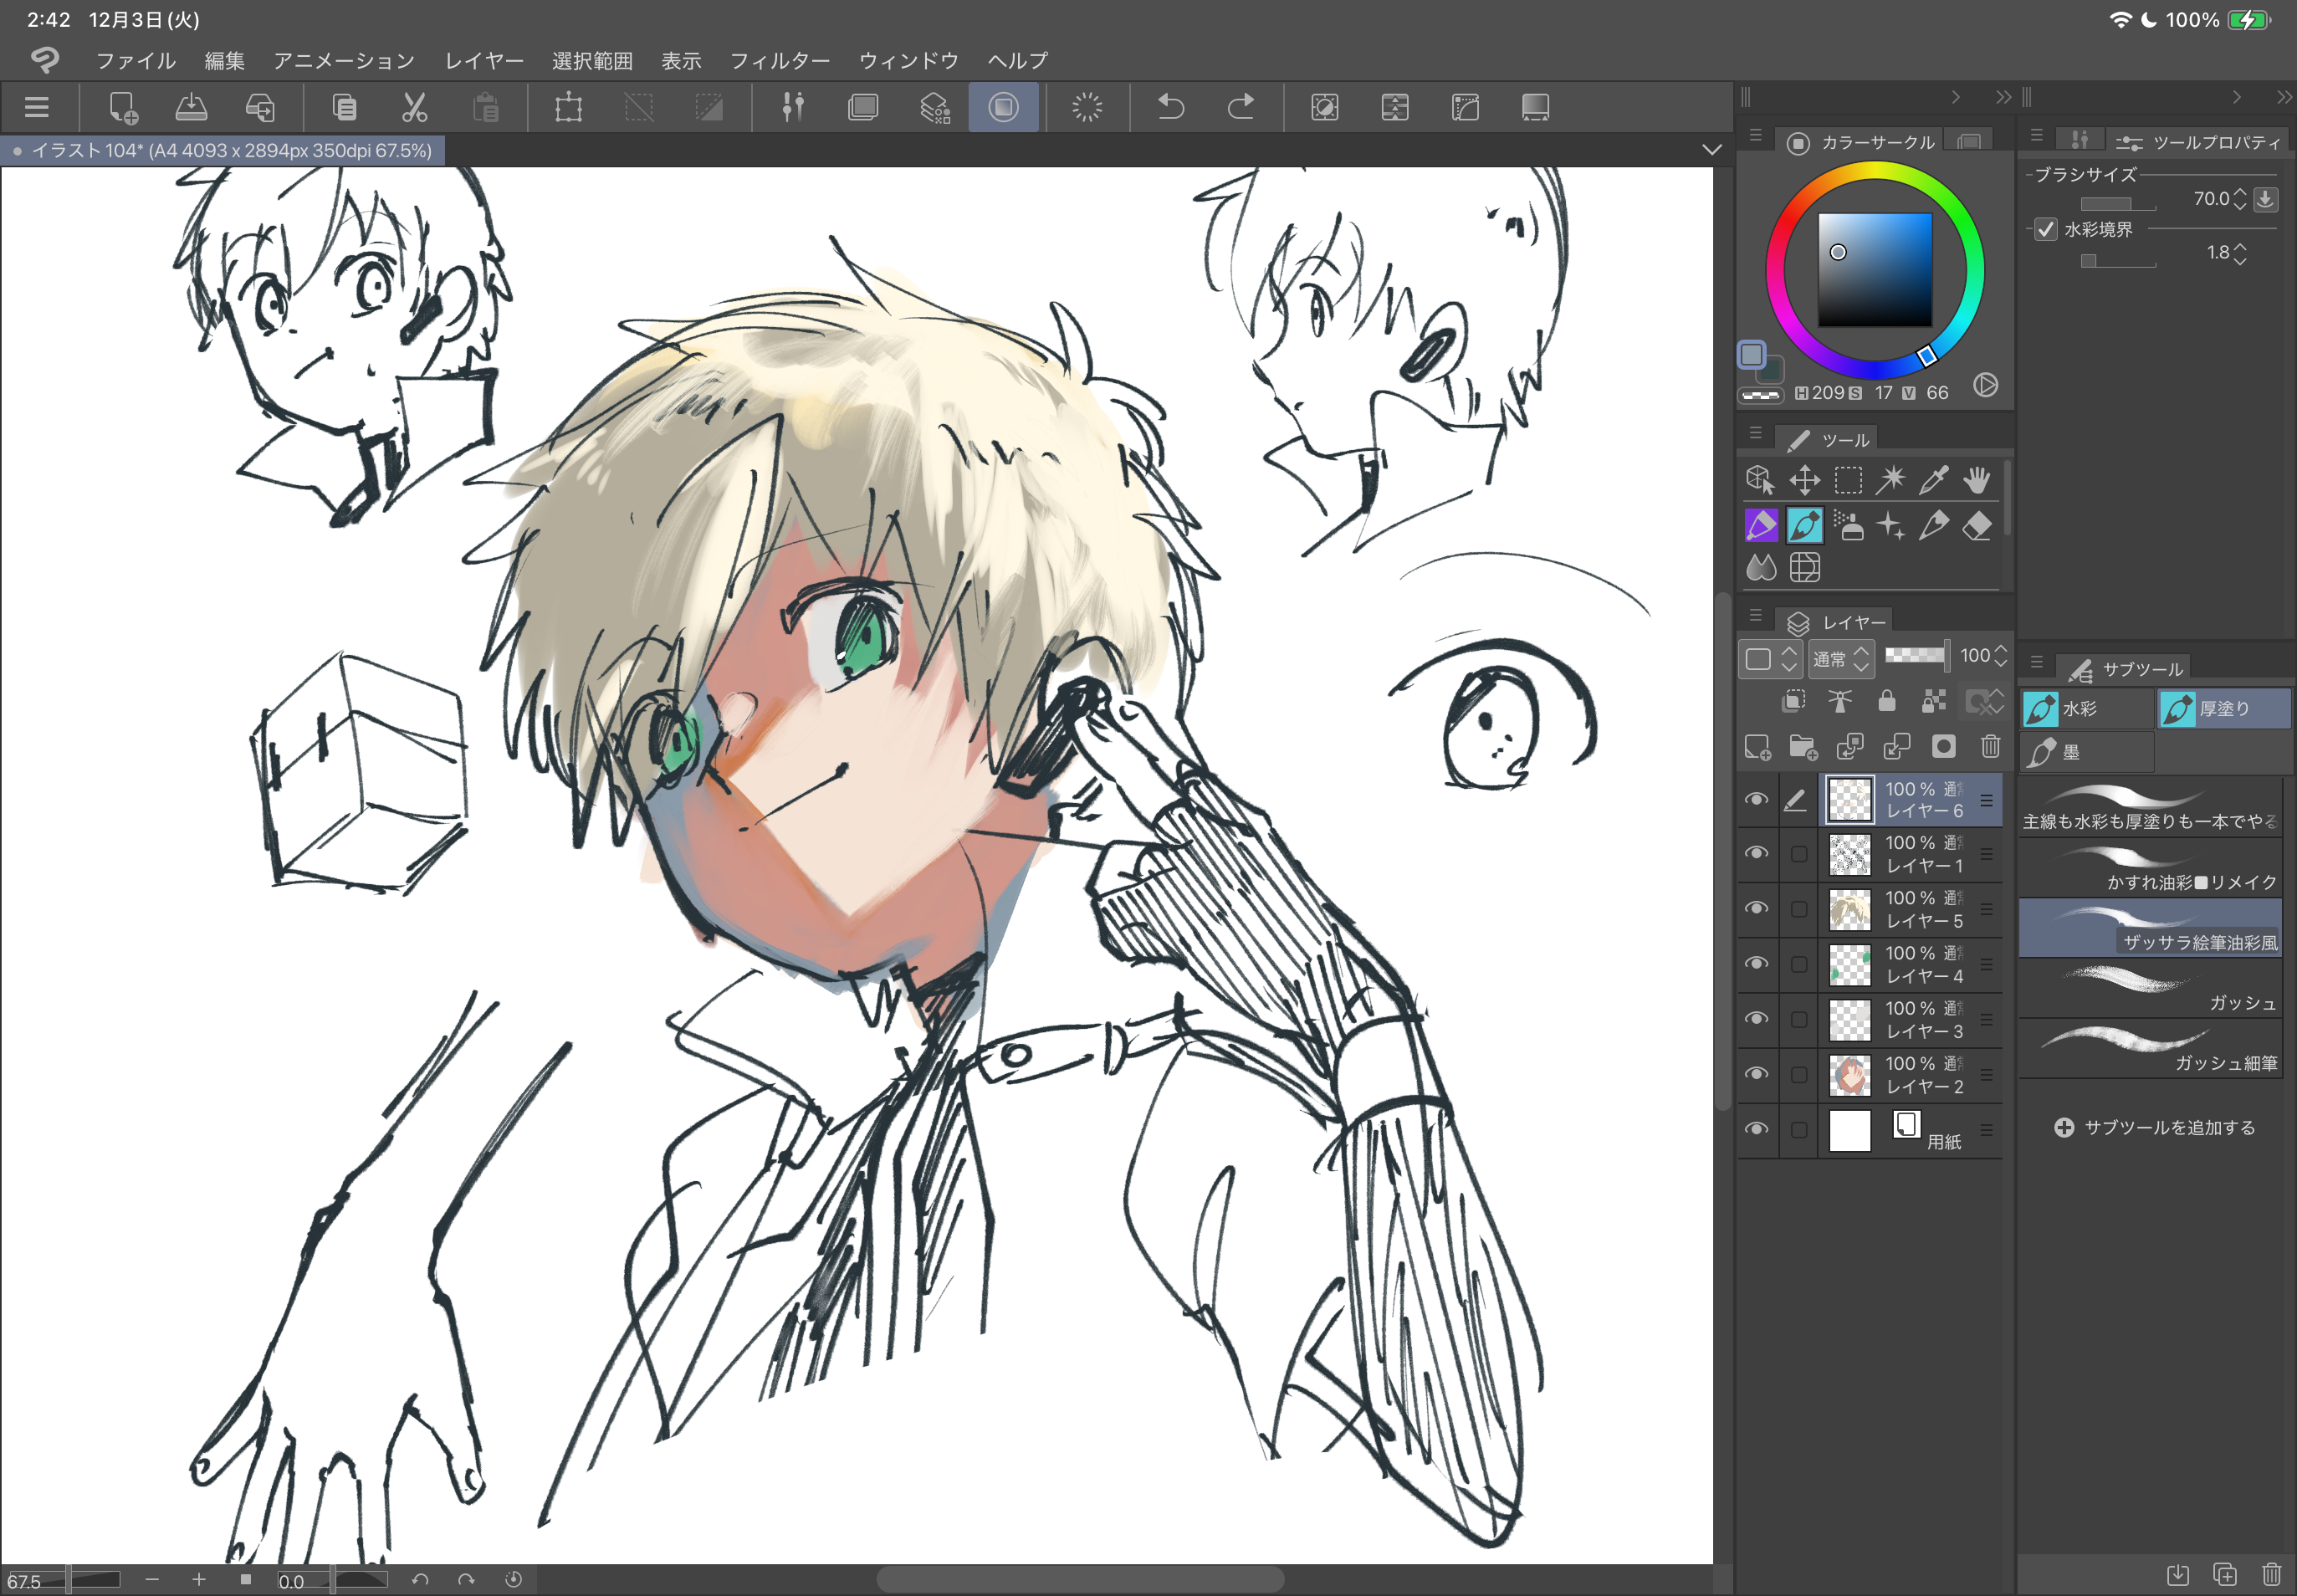2297x1596 pixels.
Task: Increase brush size with stepper arrow
Action: click(2240, 192)
